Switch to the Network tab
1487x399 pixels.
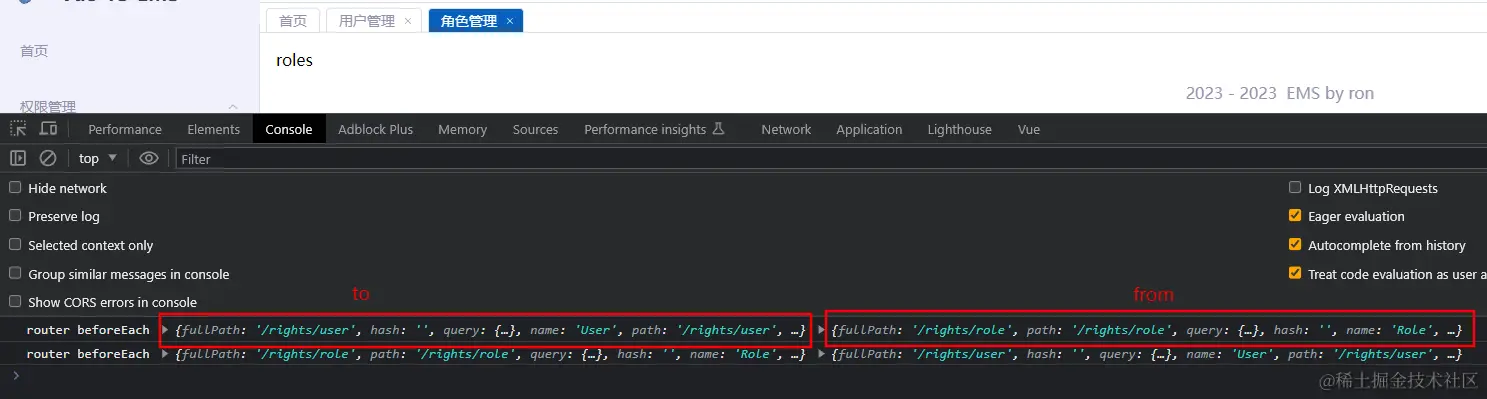[x=786, y=129]
